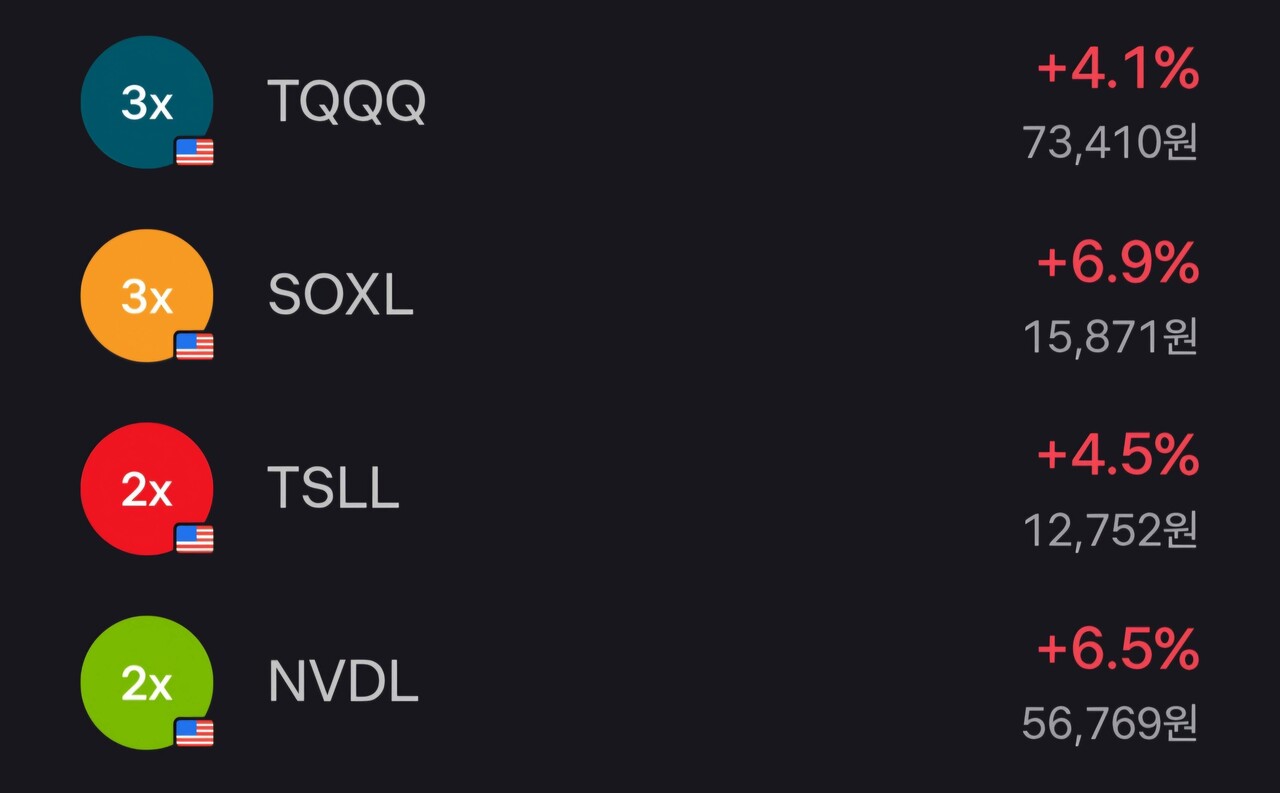The width and height of the screenshot is (1280, 793).
Task: Click the +6.9% change for SOXL
Action: click(x=1118, y=264)
